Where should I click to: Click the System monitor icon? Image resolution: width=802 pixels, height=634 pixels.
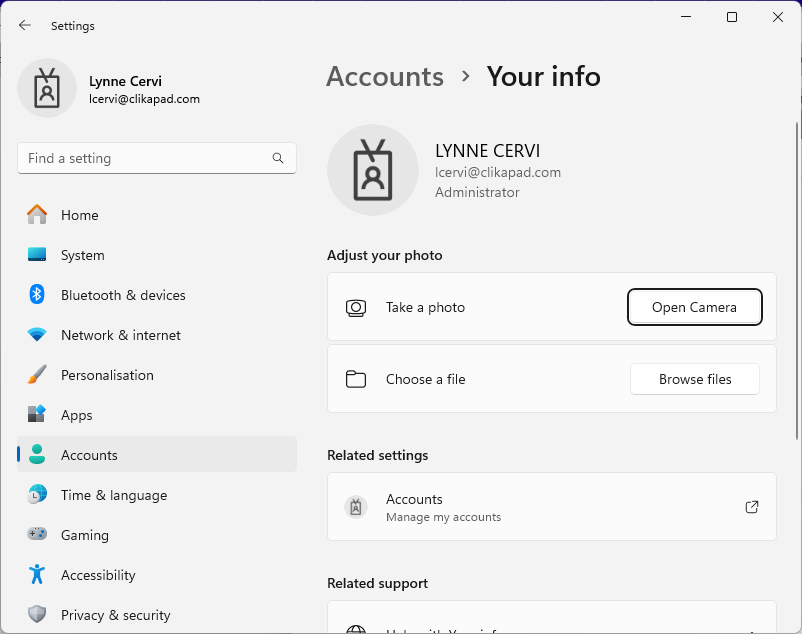[37, 255]
